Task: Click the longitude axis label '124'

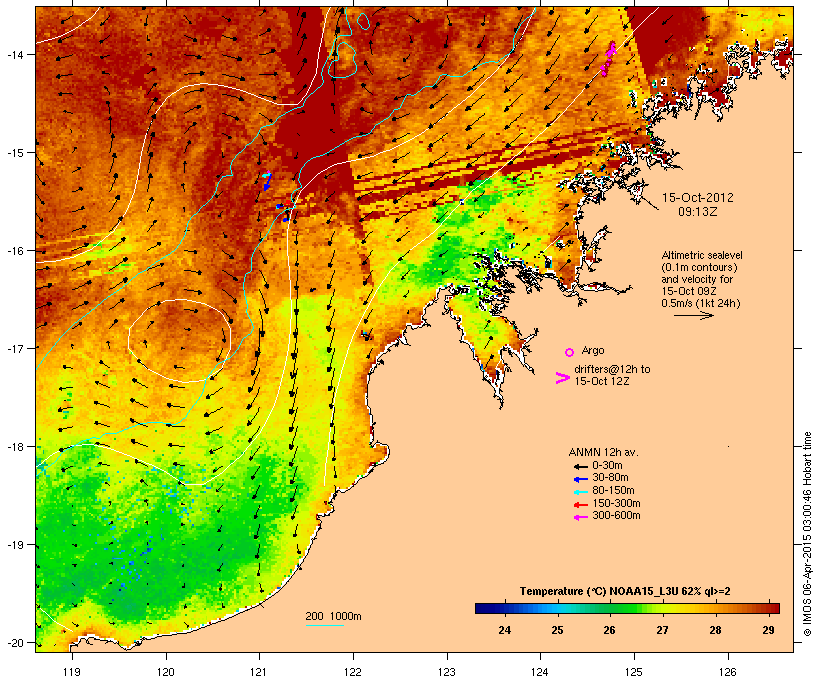Action: (x=540, y=672)
